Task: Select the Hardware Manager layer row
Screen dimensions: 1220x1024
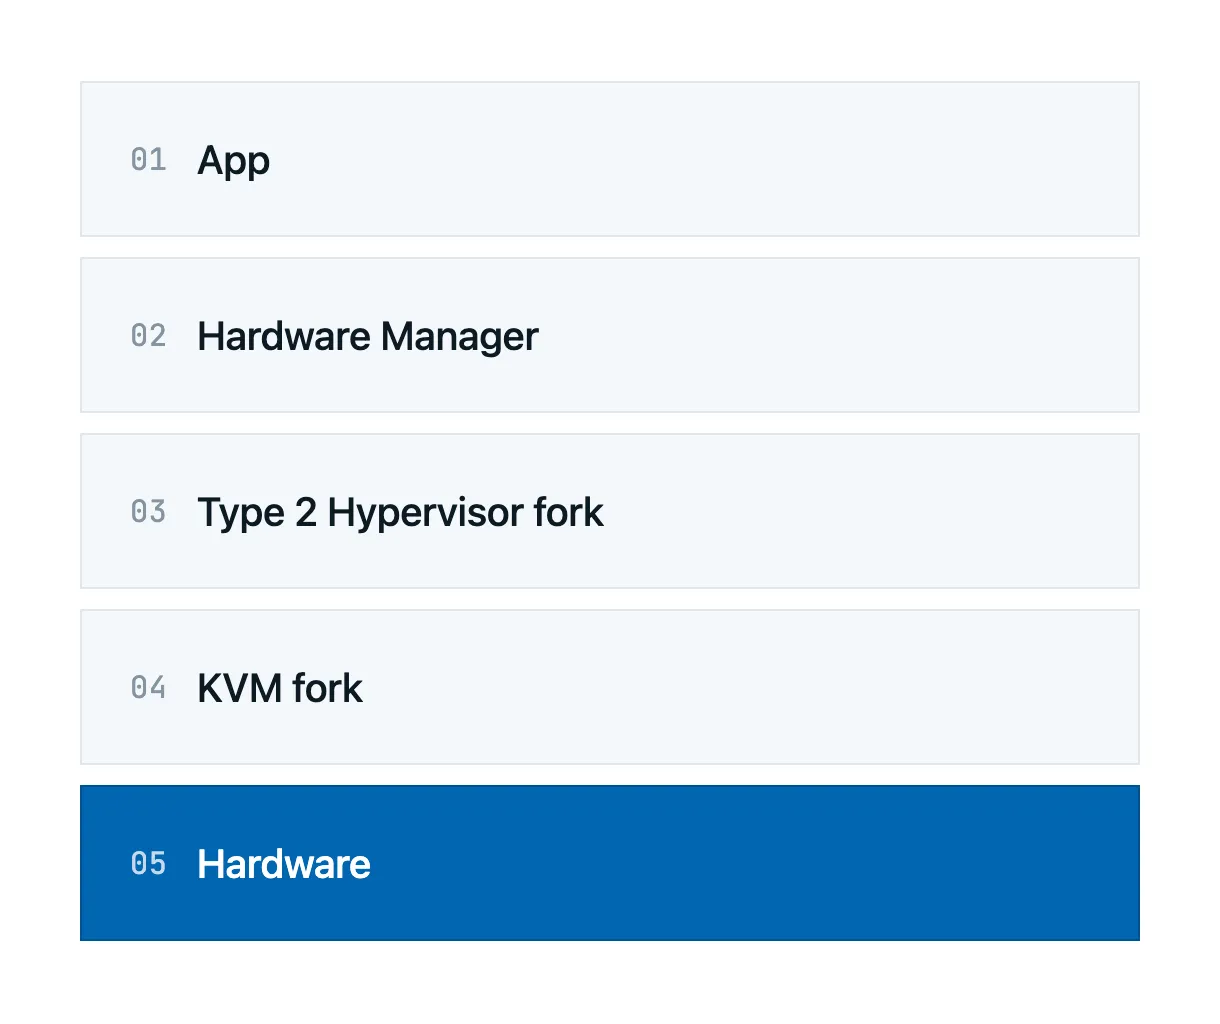Action: point(610,335)
